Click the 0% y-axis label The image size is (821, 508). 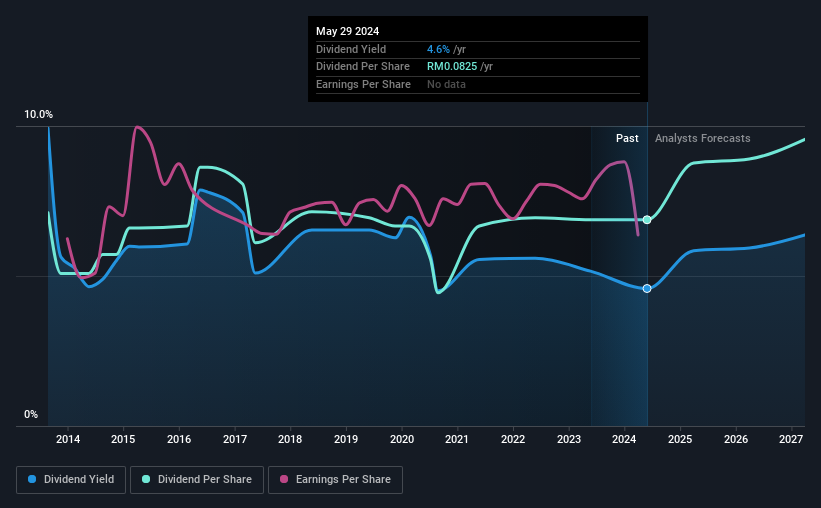point(31,415)
